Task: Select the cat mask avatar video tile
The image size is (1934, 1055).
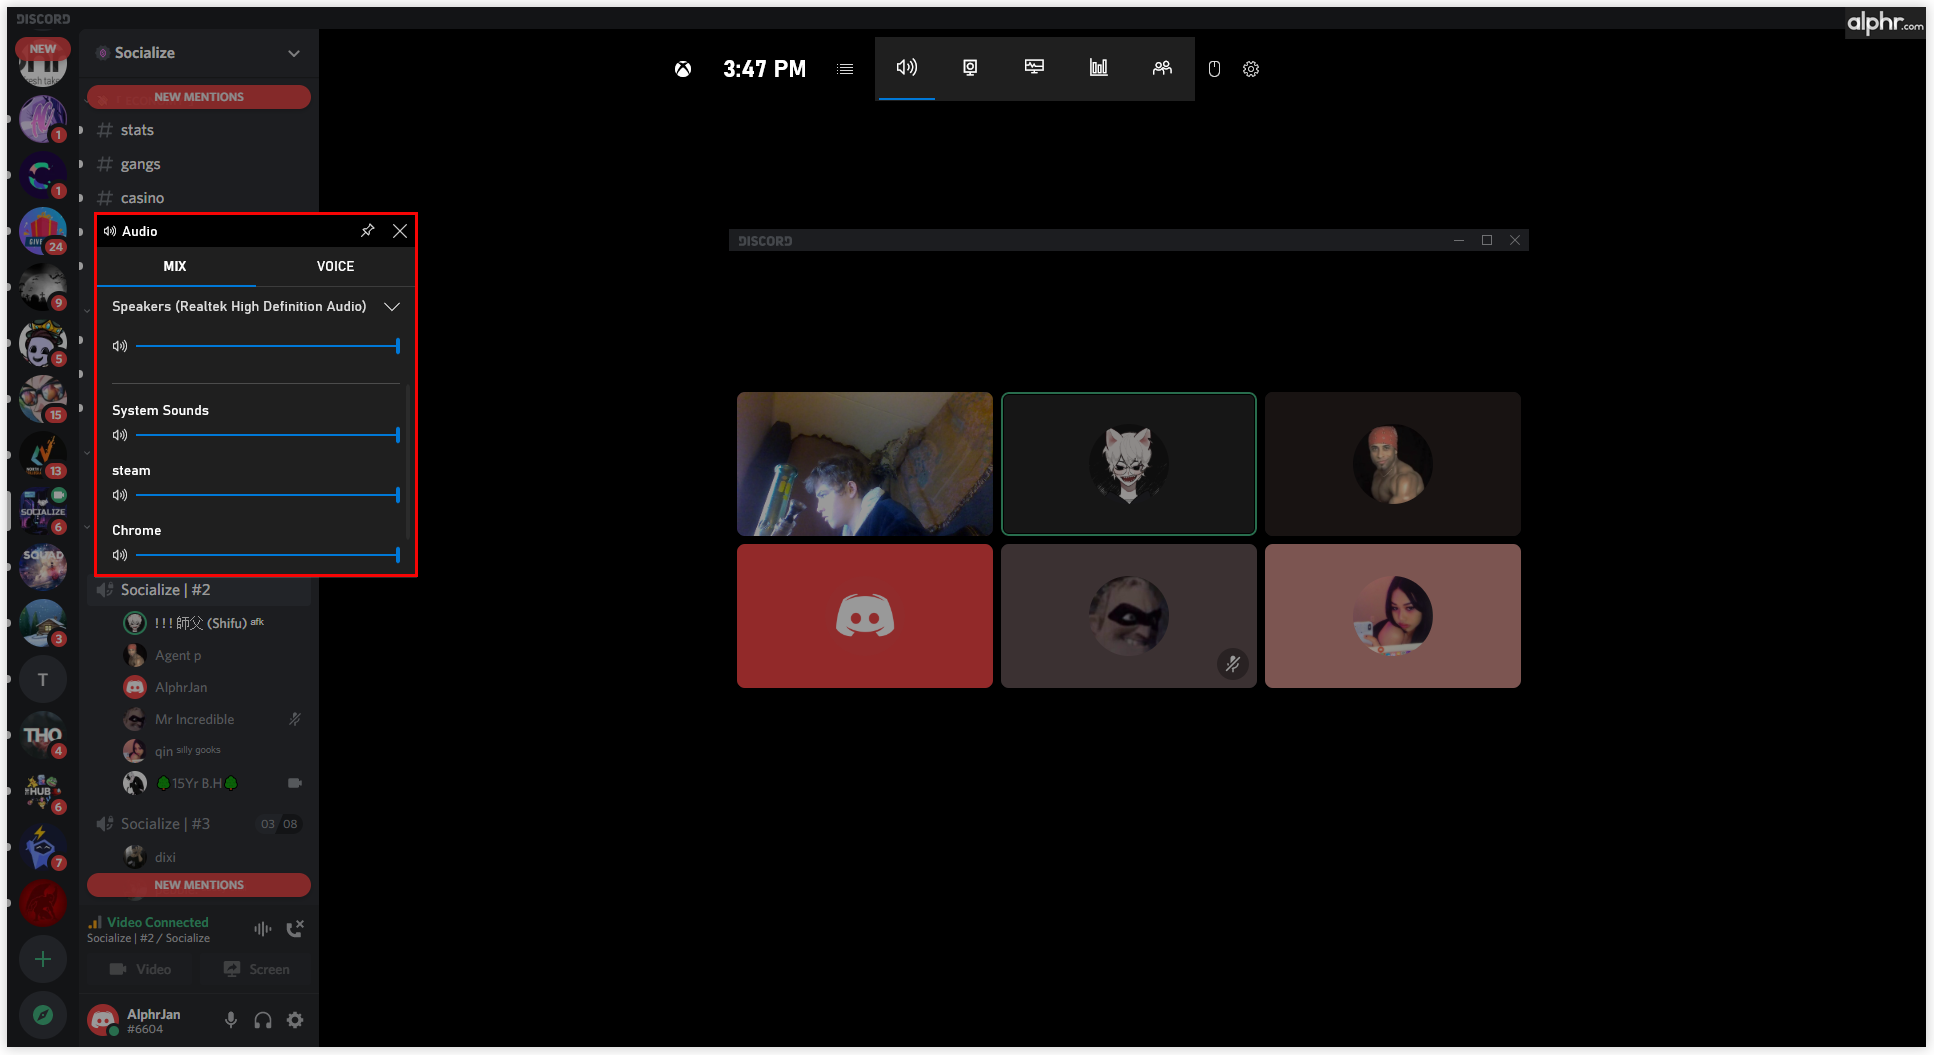Action: 1129,464
